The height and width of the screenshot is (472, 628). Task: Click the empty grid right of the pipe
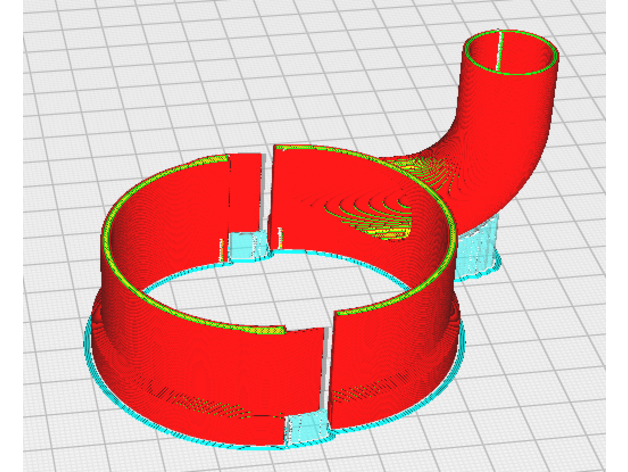[x=590, y=150]
